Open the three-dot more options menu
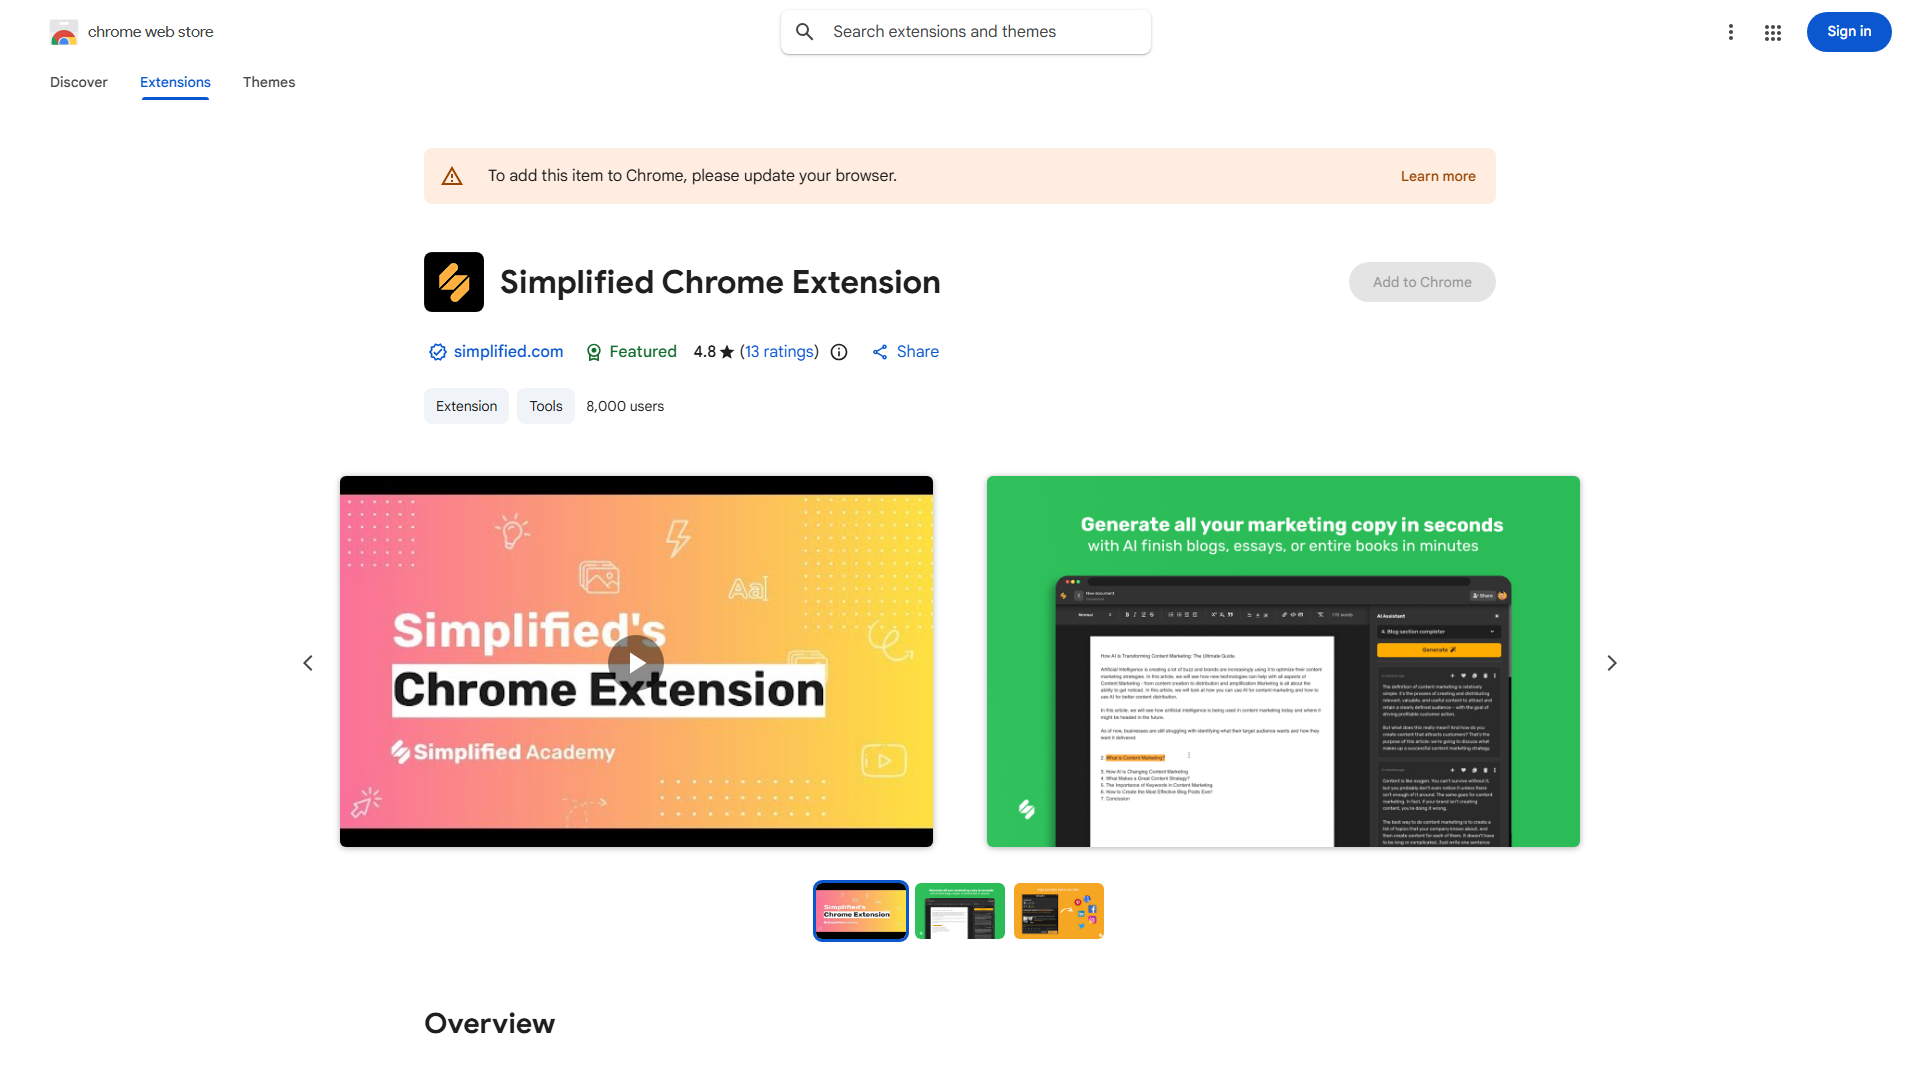Image resolution: width=1920 pixels, height=1080 pixels. (1730, 32)
